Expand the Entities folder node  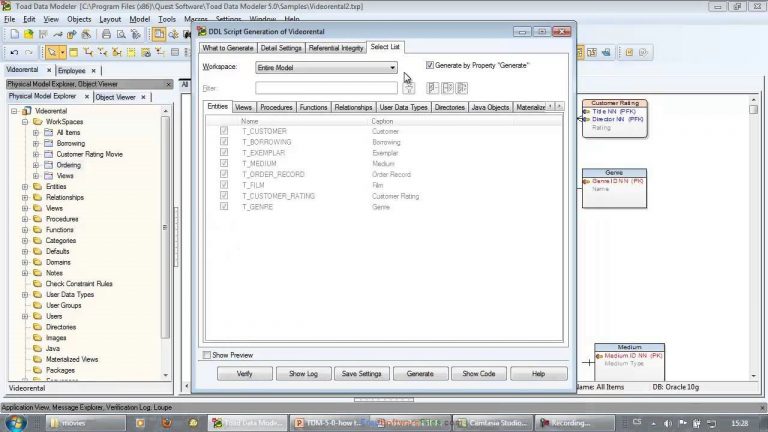(x=25, y=187)
